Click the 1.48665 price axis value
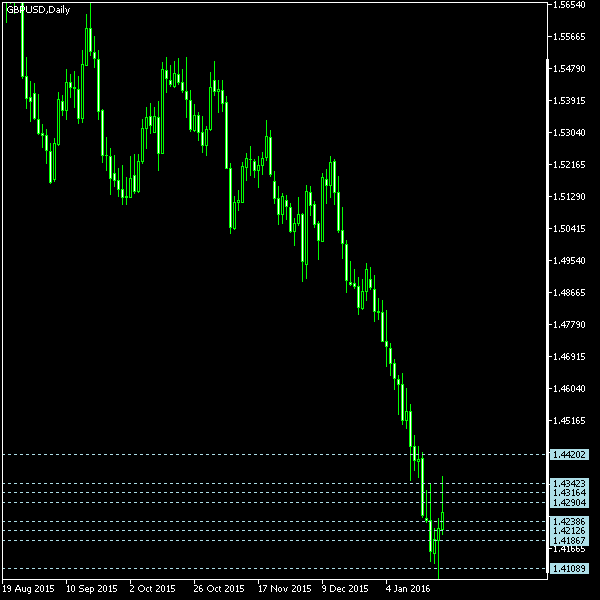The width and height of the screenshot is (600, 600). (x=569, y=292)
